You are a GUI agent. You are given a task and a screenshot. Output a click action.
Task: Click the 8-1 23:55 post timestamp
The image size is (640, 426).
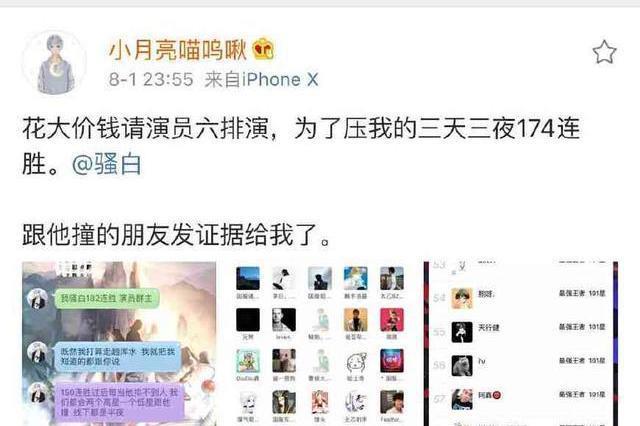151,80
